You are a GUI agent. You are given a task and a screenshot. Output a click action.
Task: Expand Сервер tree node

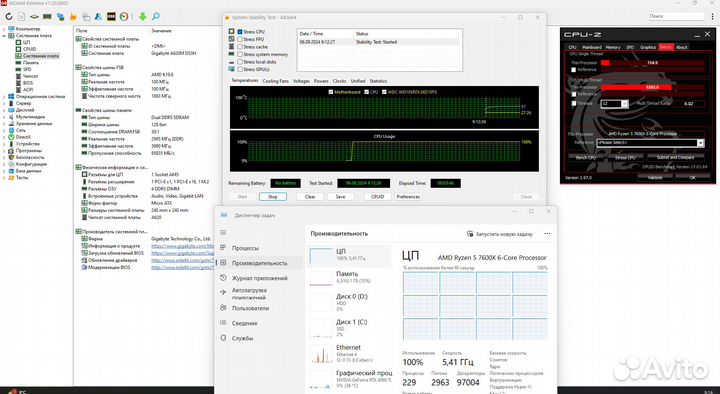coord(5,103)
